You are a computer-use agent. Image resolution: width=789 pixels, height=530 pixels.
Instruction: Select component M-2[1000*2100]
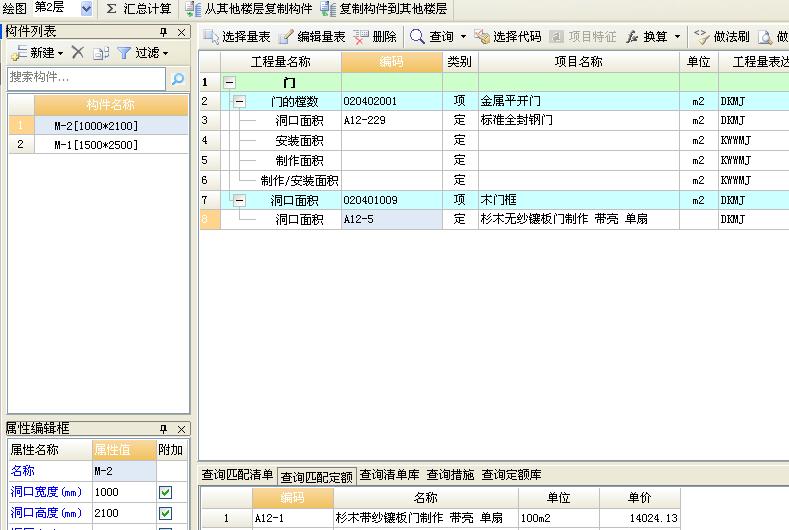coord(96,126)
